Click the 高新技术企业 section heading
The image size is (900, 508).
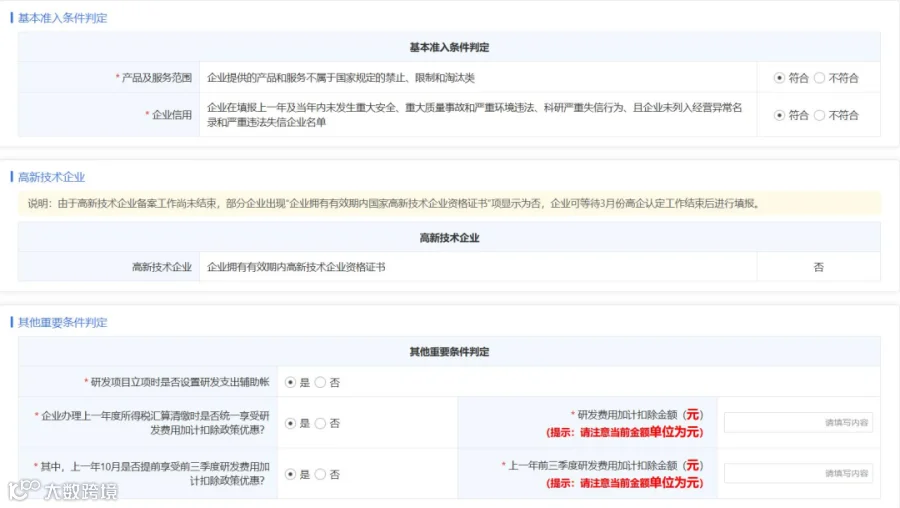pos(52,177)
